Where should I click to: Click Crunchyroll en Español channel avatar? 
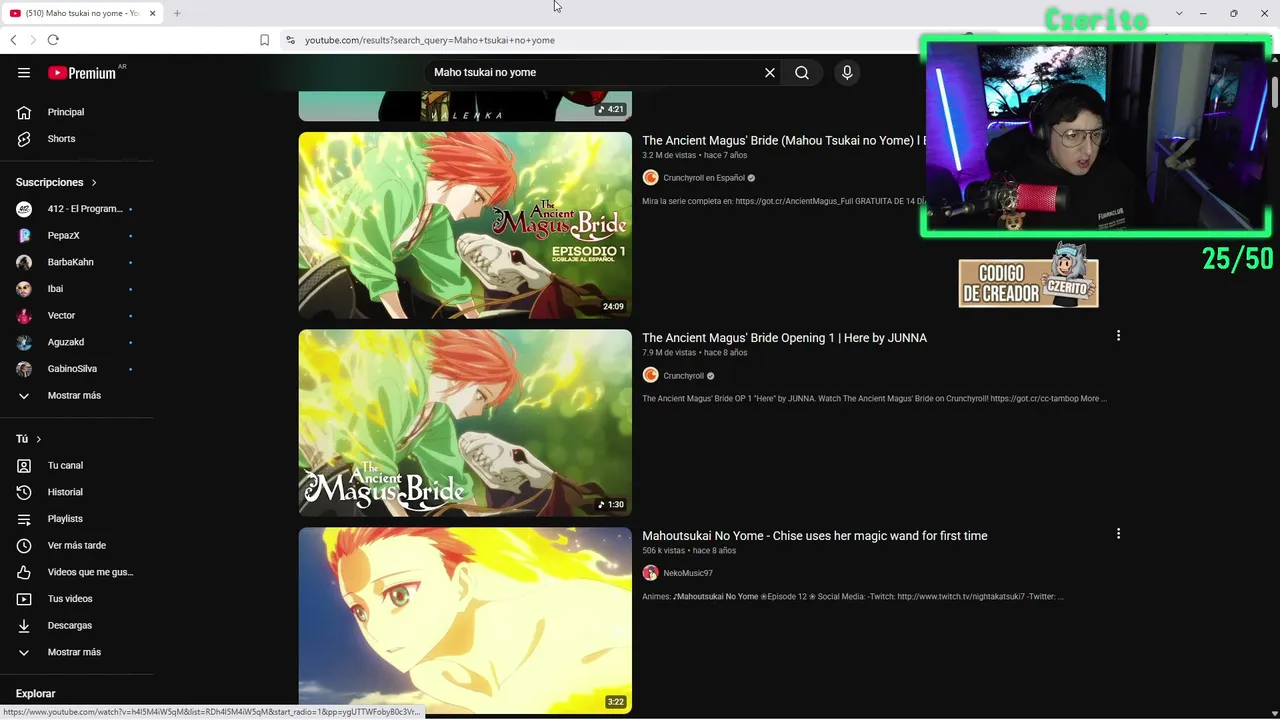tap(650, 178)
